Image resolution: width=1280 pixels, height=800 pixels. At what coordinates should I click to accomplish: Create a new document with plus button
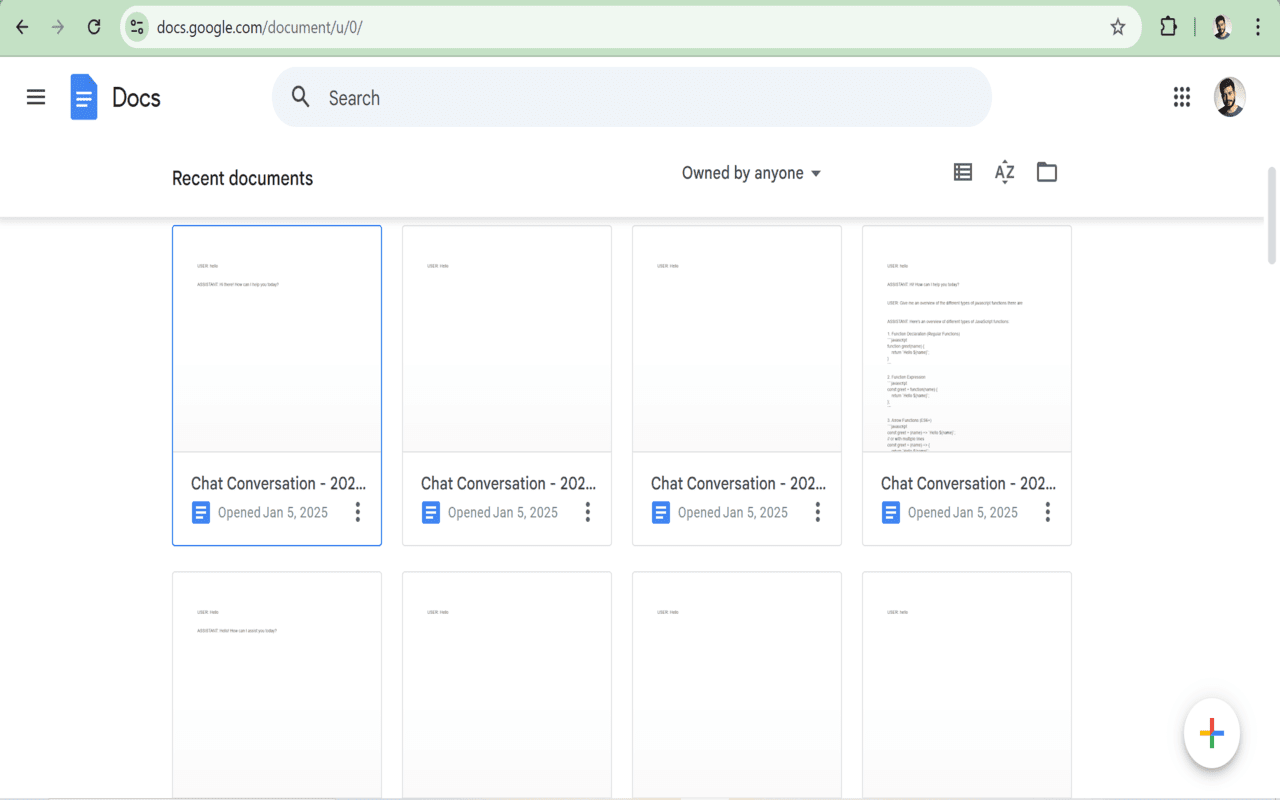(1212, 733)
